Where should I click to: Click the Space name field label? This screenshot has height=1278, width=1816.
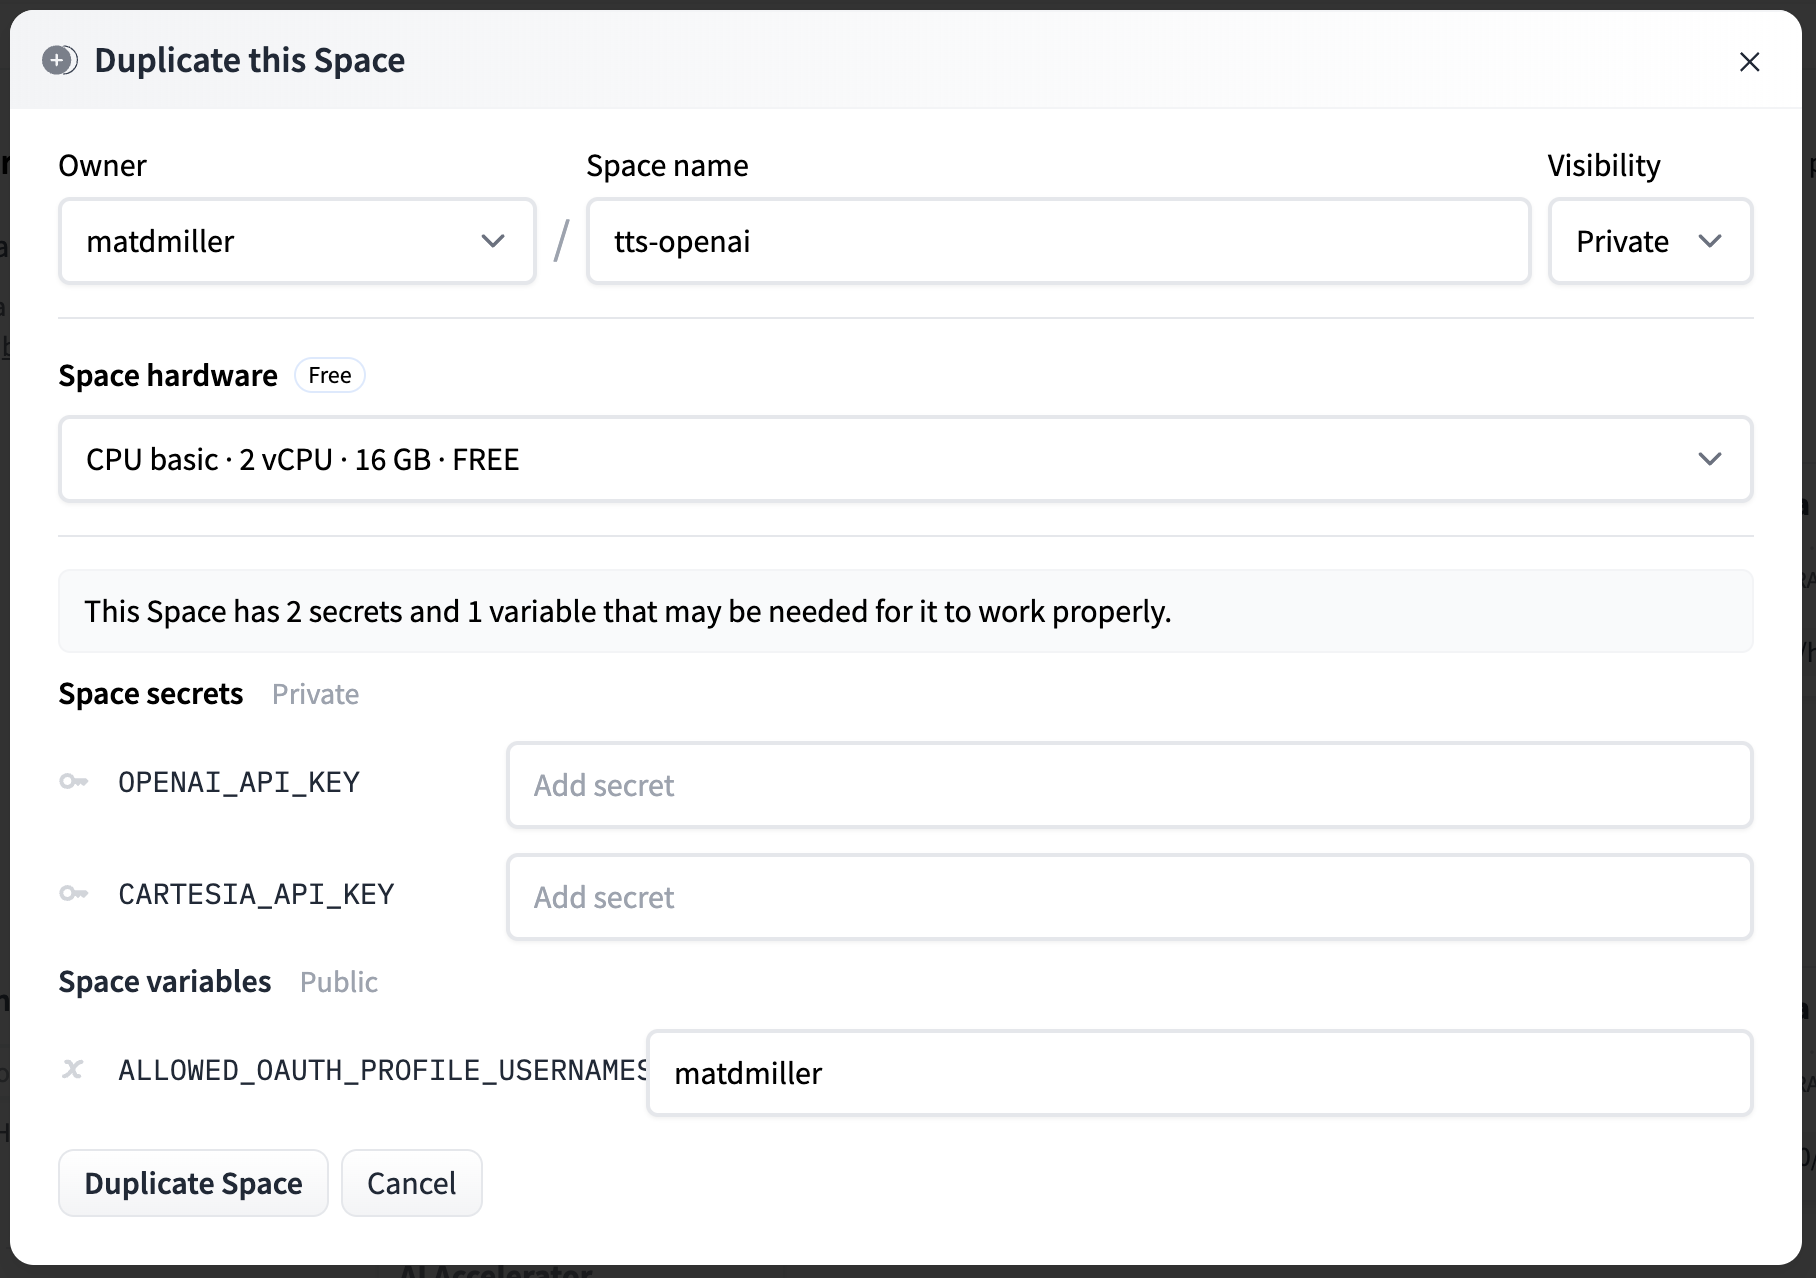667,165
